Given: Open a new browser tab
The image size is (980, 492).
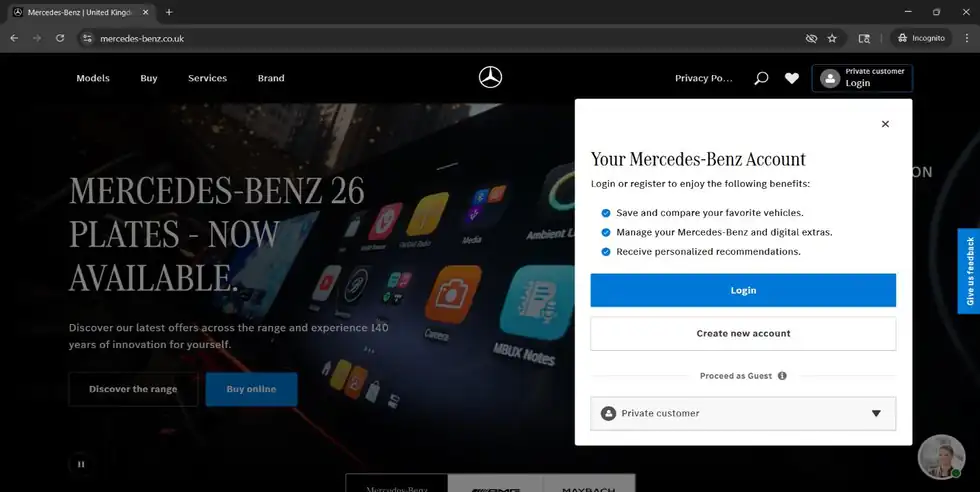Looking at the screenshot, I should coord(169,12).
